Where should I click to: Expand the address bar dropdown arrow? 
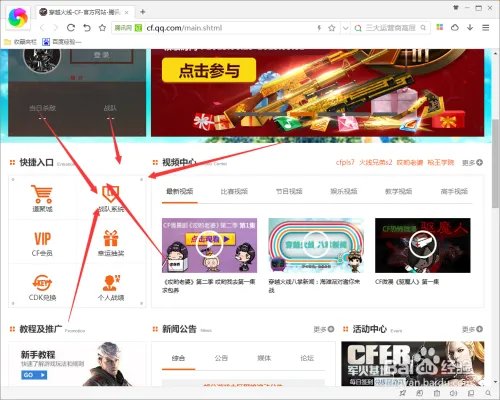345,28
